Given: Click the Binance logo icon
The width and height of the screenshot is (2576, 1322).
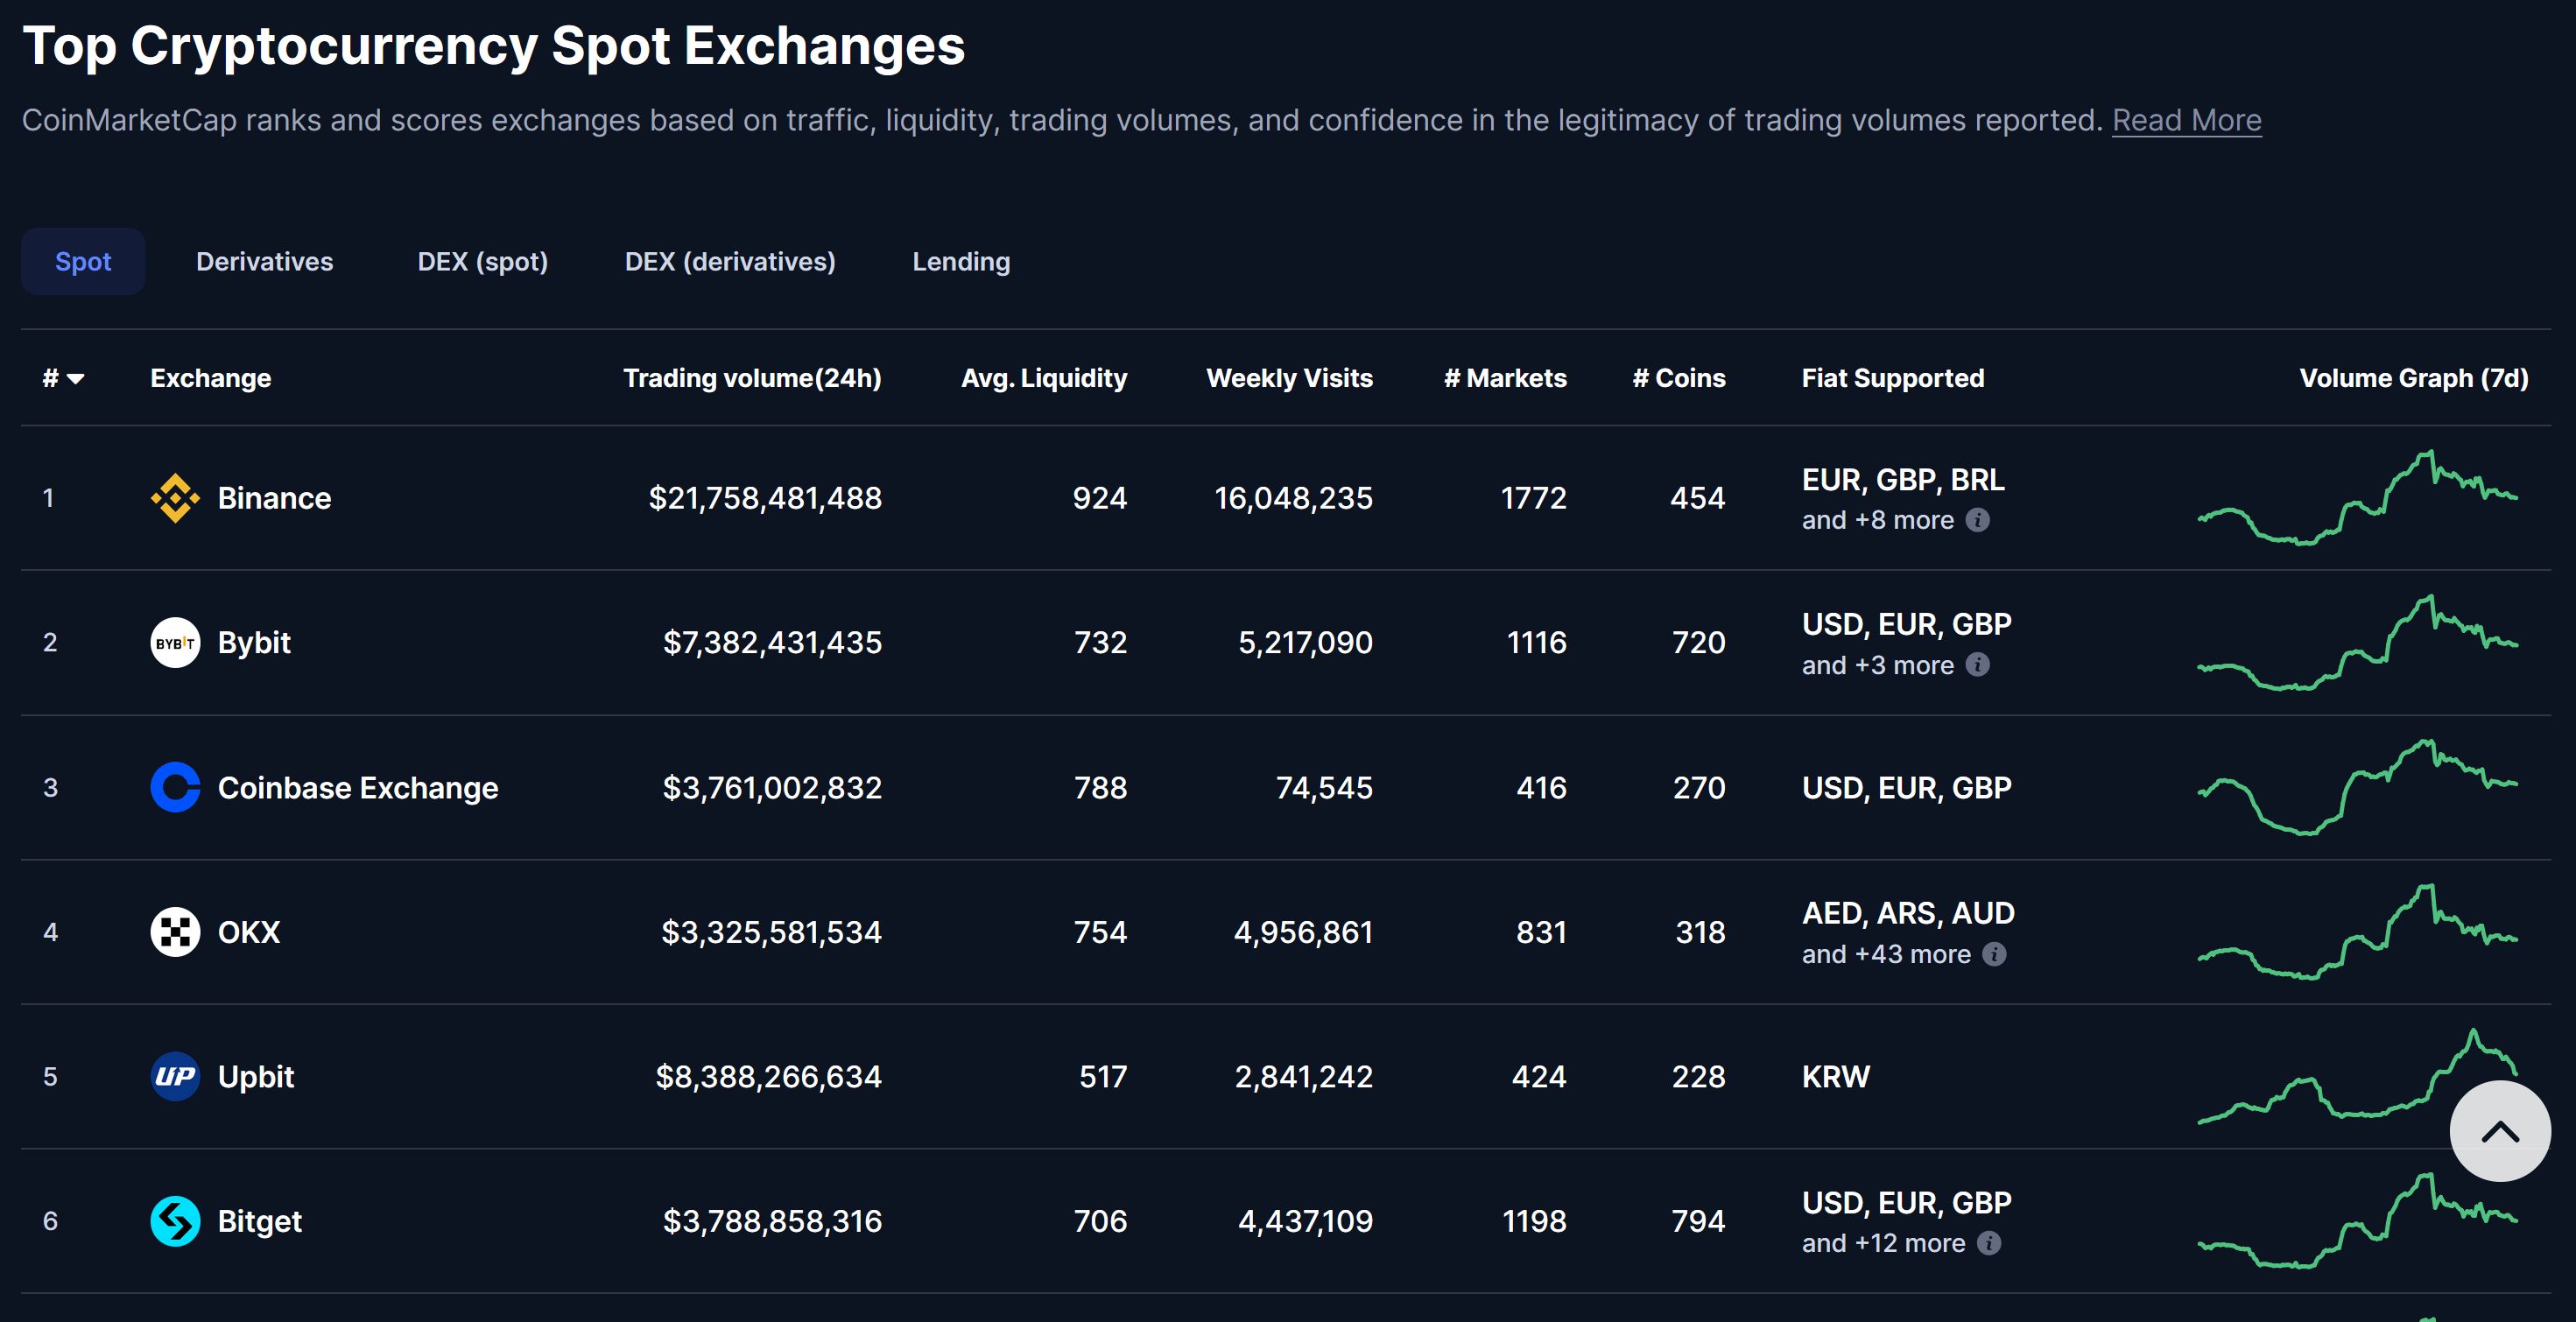Looking at the screenshot, I should pos(175,498).
